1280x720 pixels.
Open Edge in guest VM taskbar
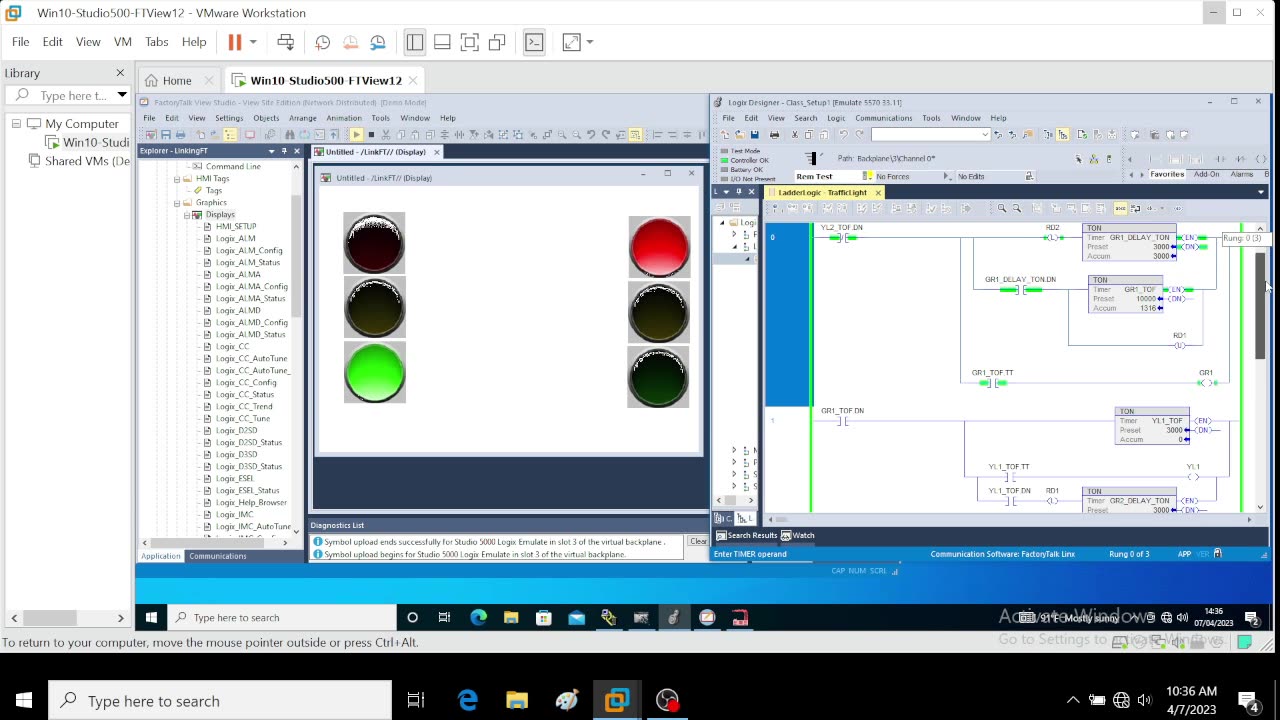tap(478, 617)
